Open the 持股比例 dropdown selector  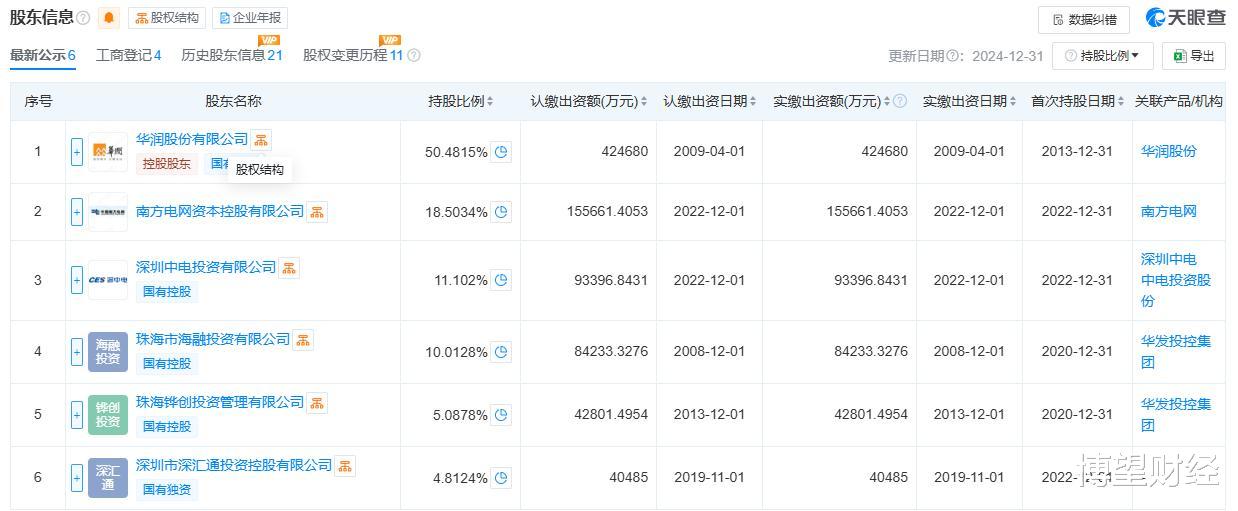coord(1102,56)
